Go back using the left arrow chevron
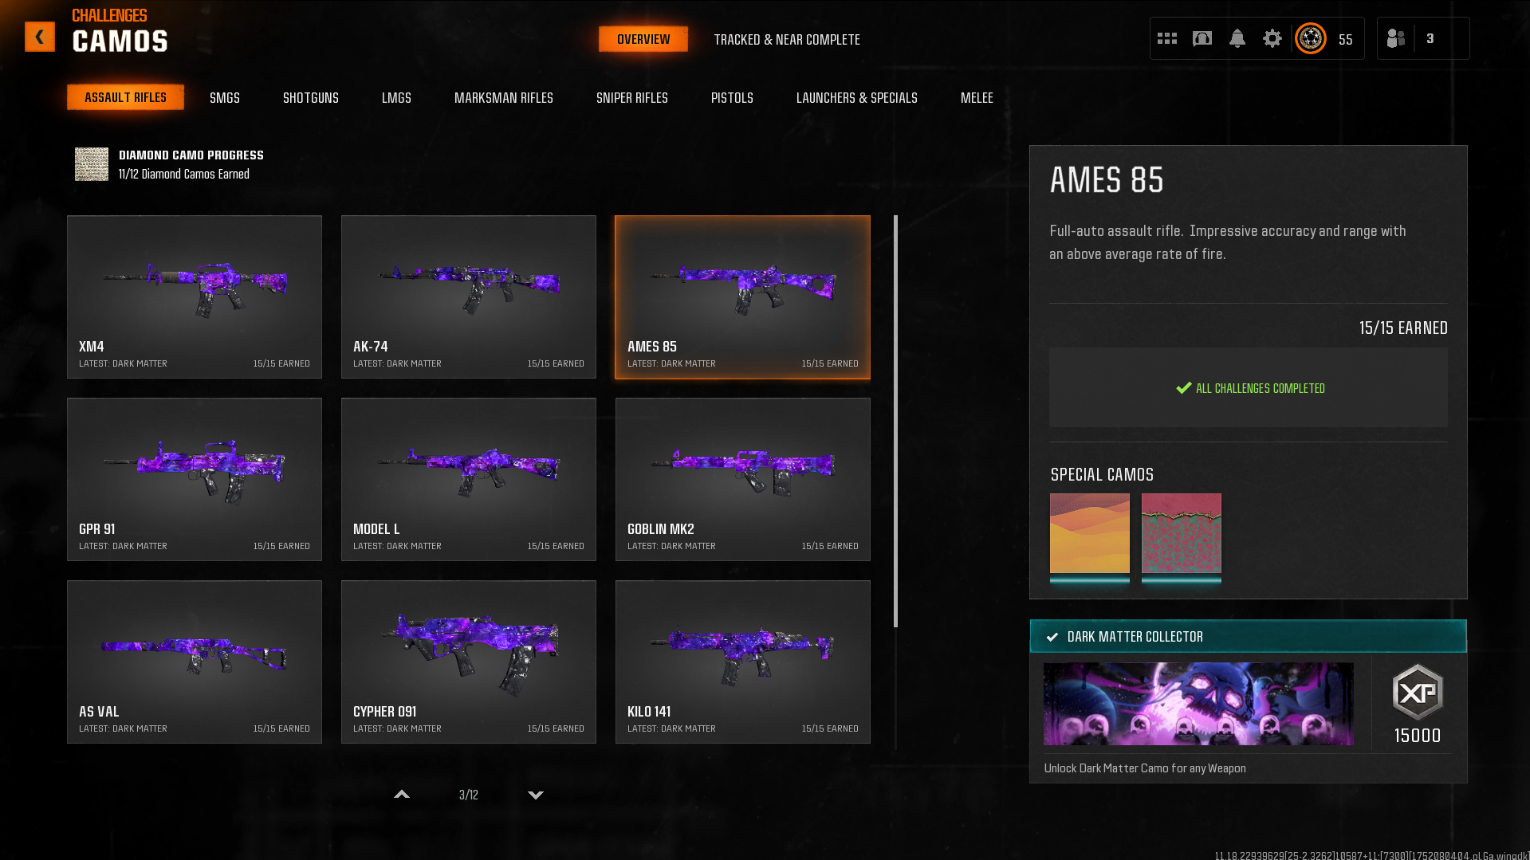Viewport: 1530px width, 860px height. coord(39,36)
